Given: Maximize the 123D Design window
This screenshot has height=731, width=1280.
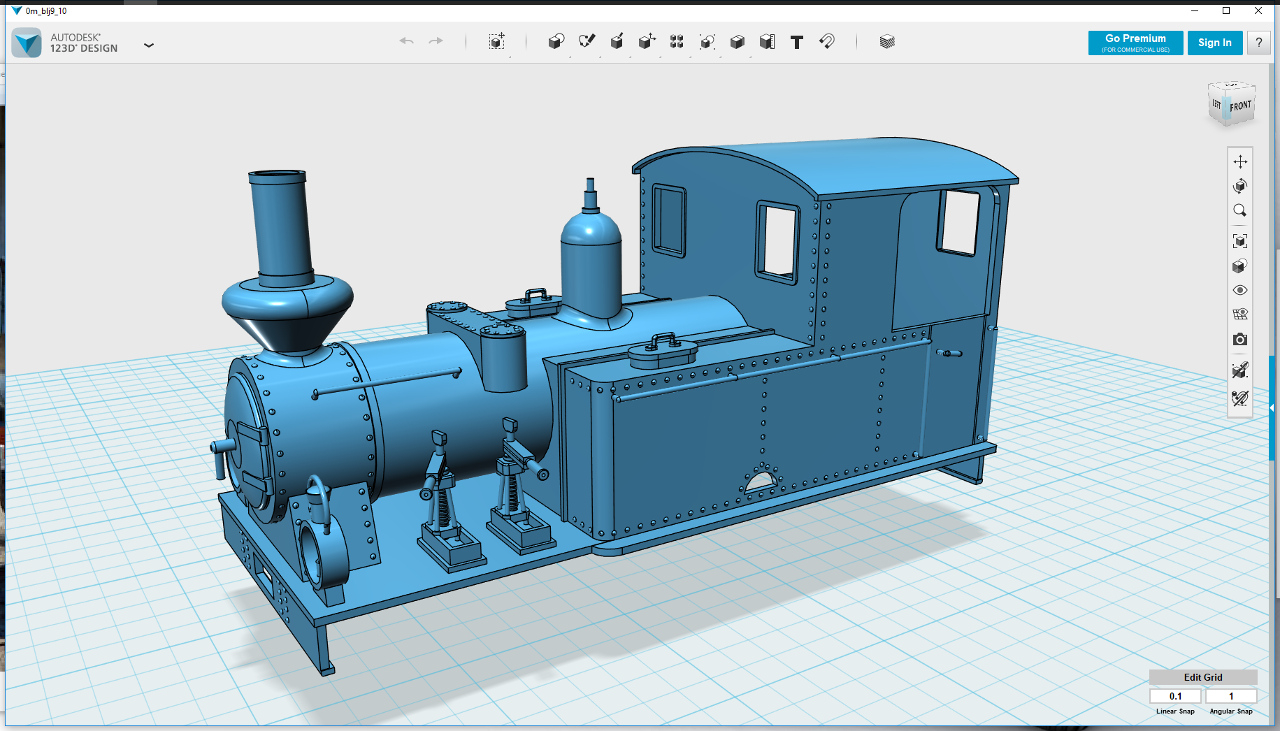Looking at the screenshot, I should pyautogui.click(x=1227, y=10).
